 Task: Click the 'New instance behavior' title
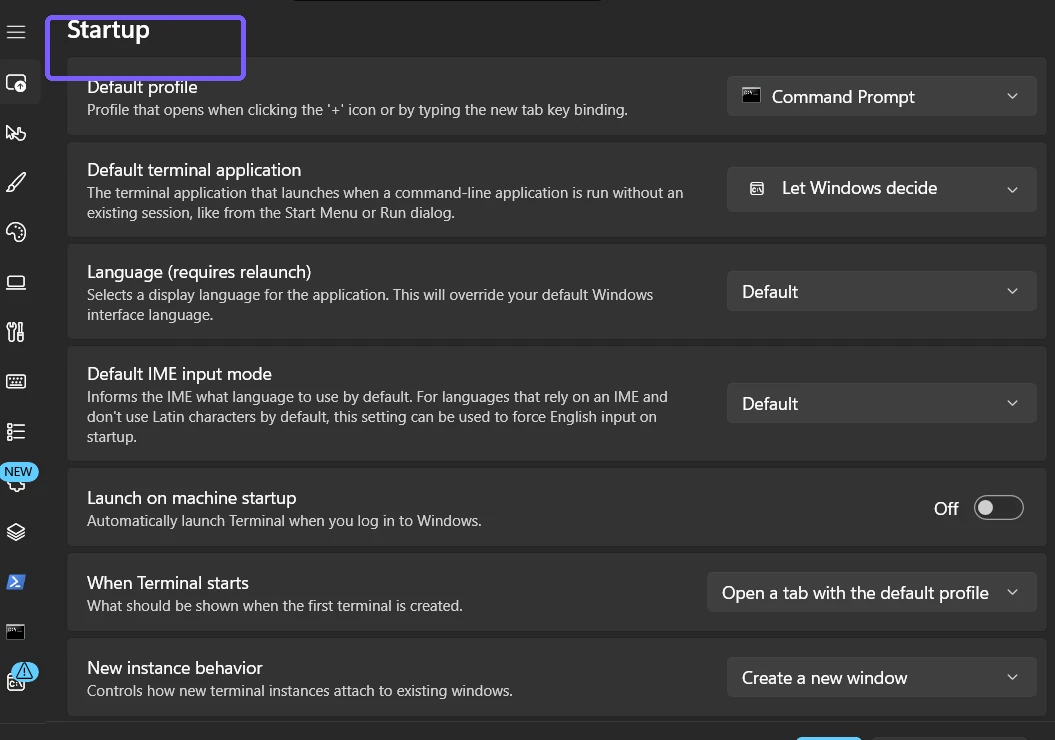pos(175,668)
